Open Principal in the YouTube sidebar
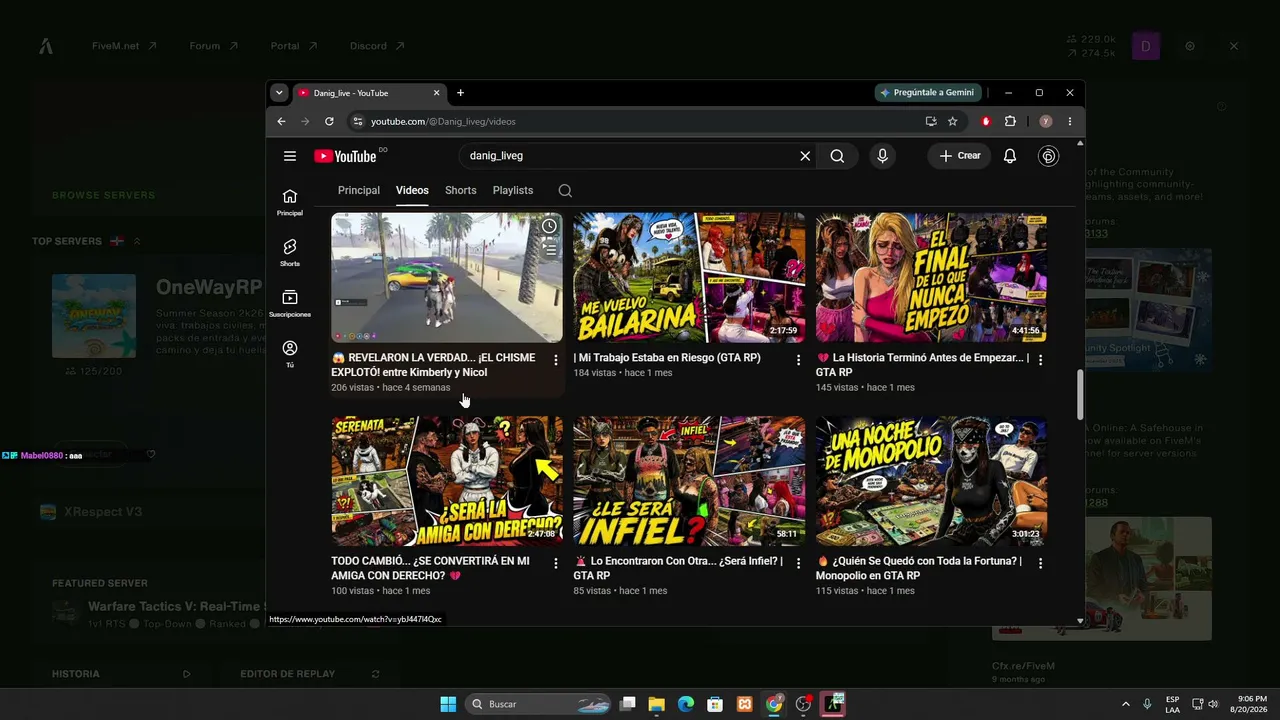This screenshot has width=1280, height=720. pos(290,202)
